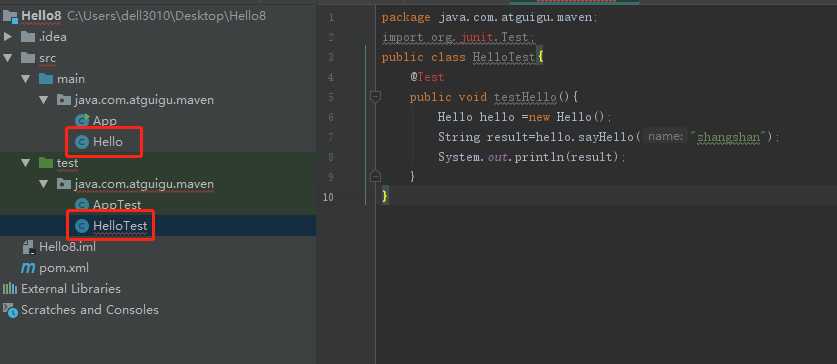Expand the .idea folder arrow
This screenshot has height=364, width=837.
[7, 37]
